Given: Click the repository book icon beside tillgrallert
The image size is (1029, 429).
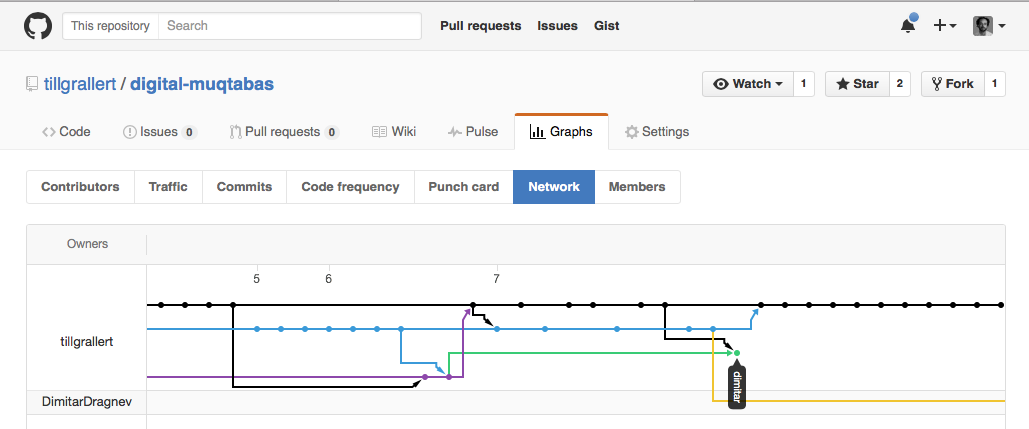Looking at the screenshot, I should (32, 84).
